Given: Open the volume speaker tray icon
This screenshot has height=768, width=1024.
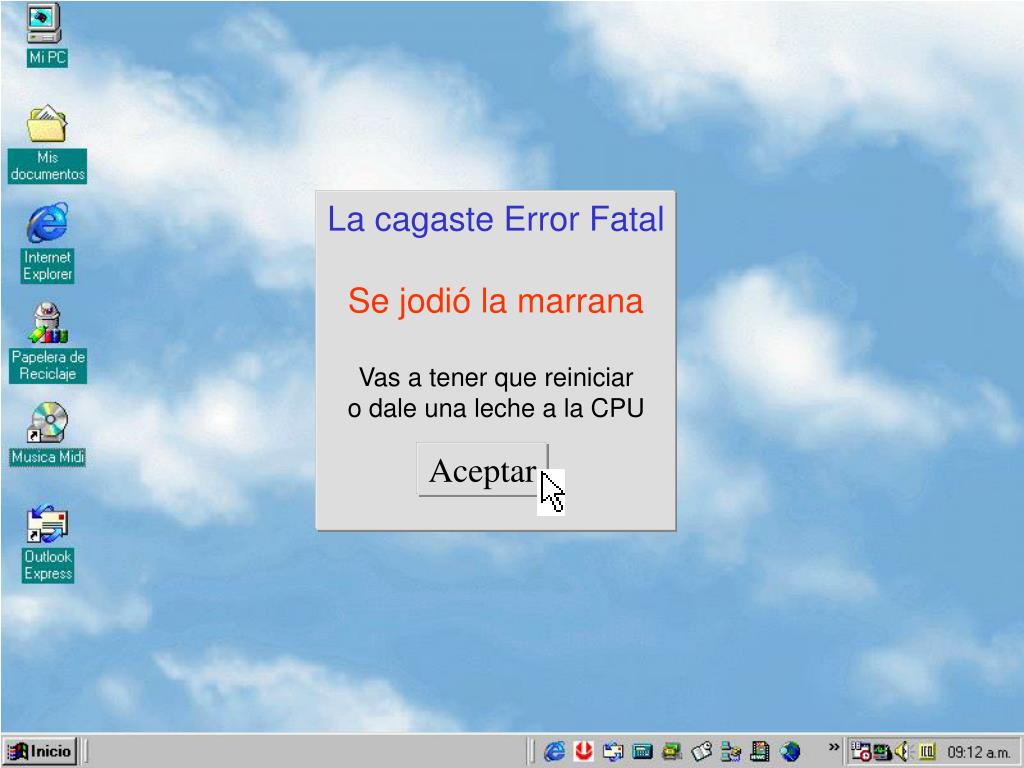Looking at the screenshot, I should pyautogui.click(x=902, y=752).
